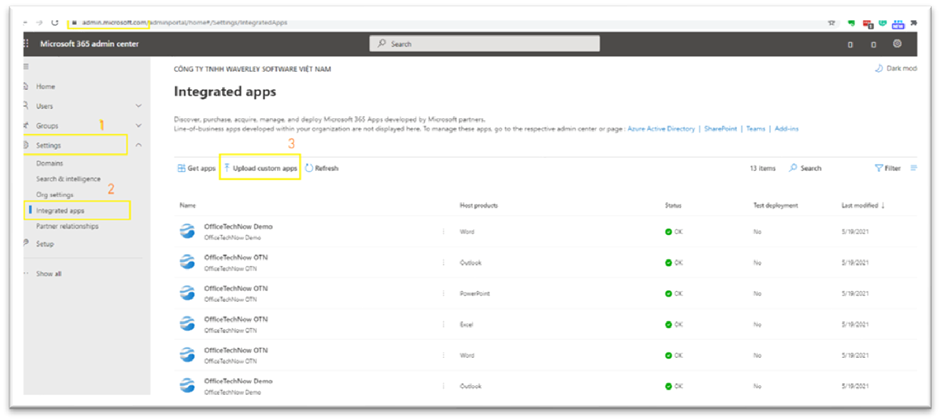Click the Get apps button label
This screenshot has width=940, height=420.
coord(201,168)
